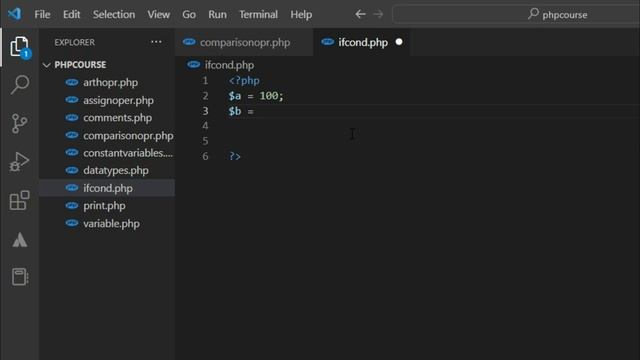Open Explorer more actions ellipsis
This screenshot has width=640, height=360.
[156, 42]
